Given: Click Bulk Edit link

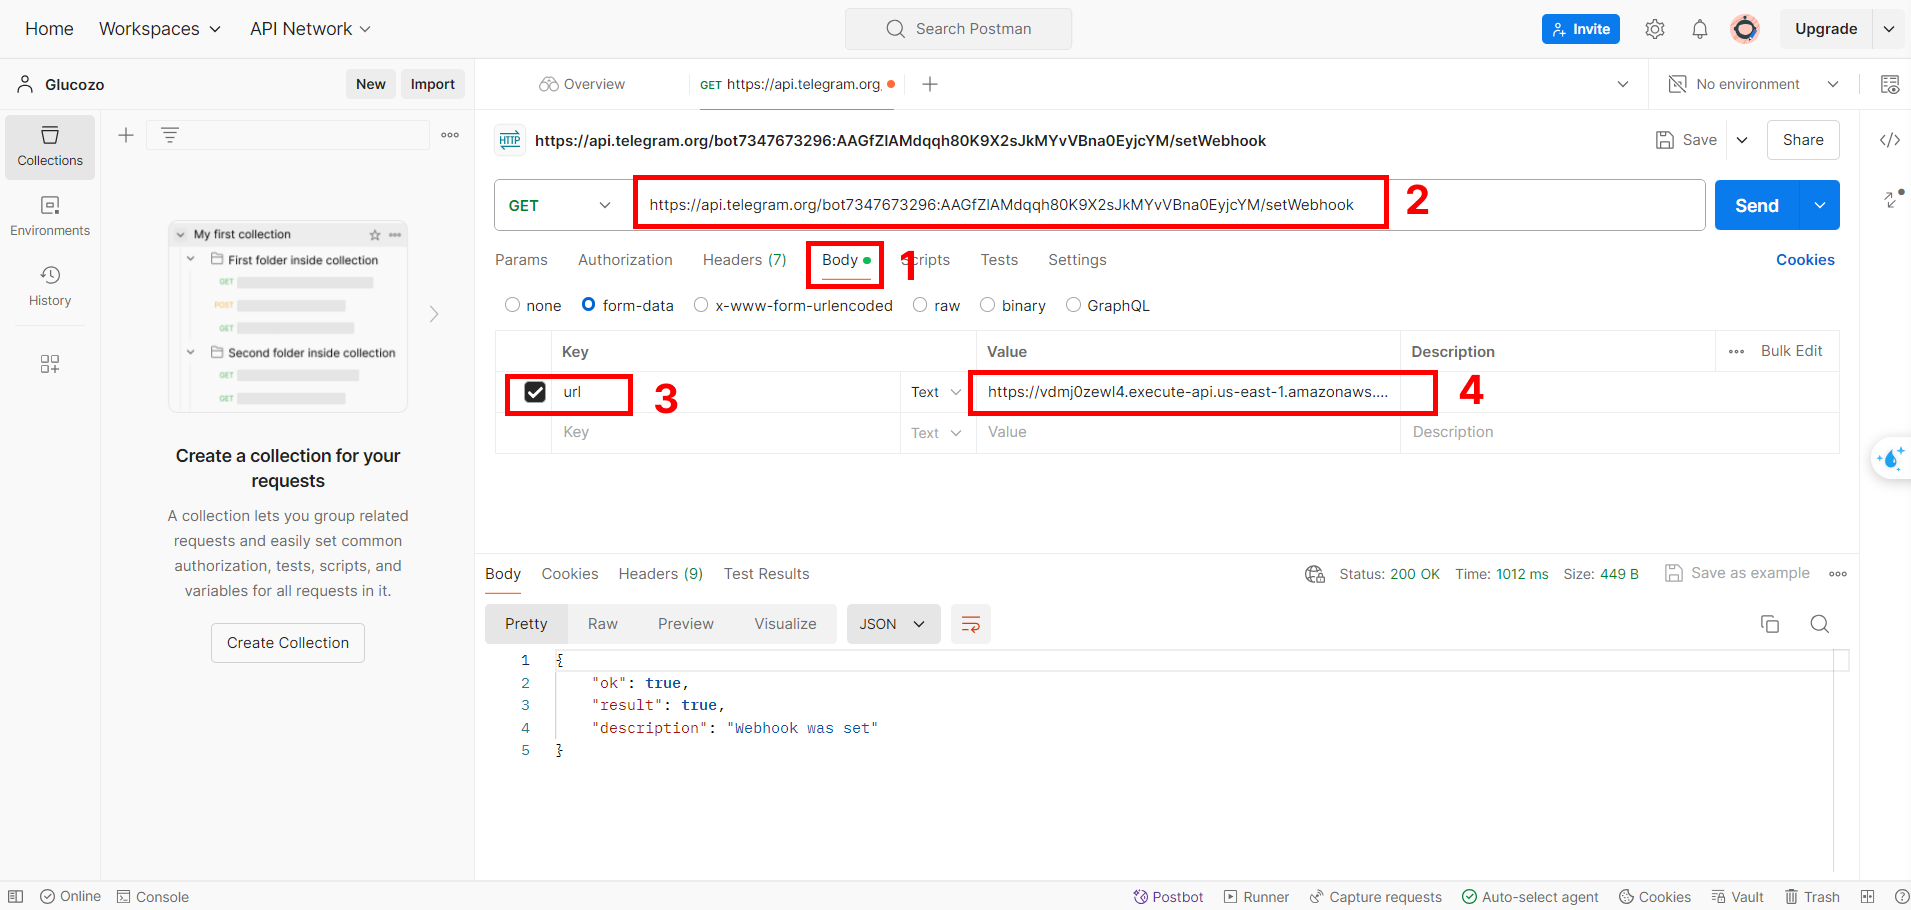Looking at the screenshot, I should coord(1791,351).
